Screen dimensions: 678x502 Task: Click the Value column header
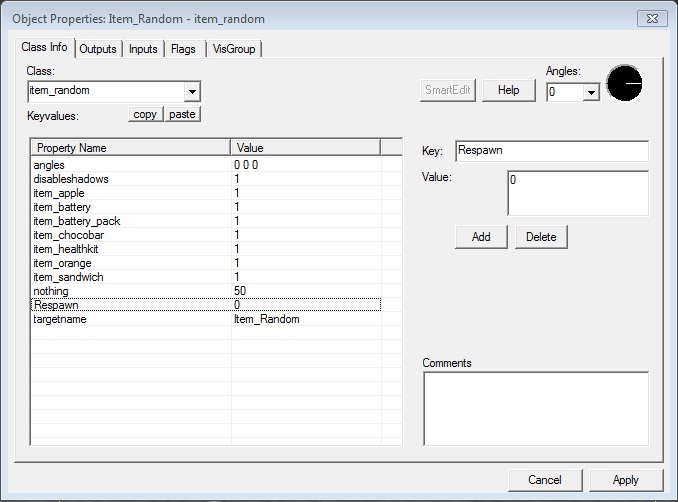click(305, 148)
